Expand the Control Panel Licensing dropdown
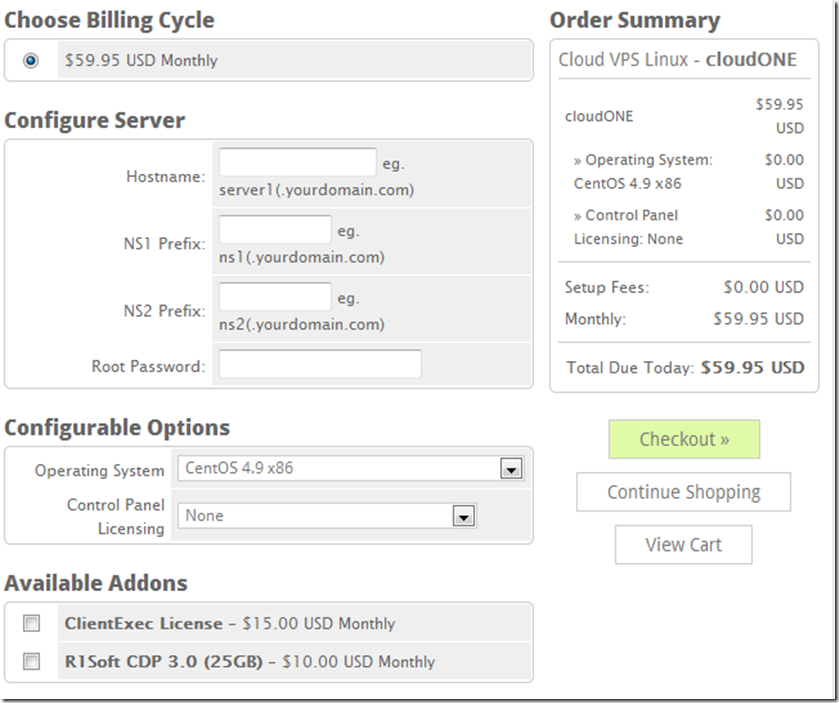This screenshot has width=839, height=703. tap(327, 516)
